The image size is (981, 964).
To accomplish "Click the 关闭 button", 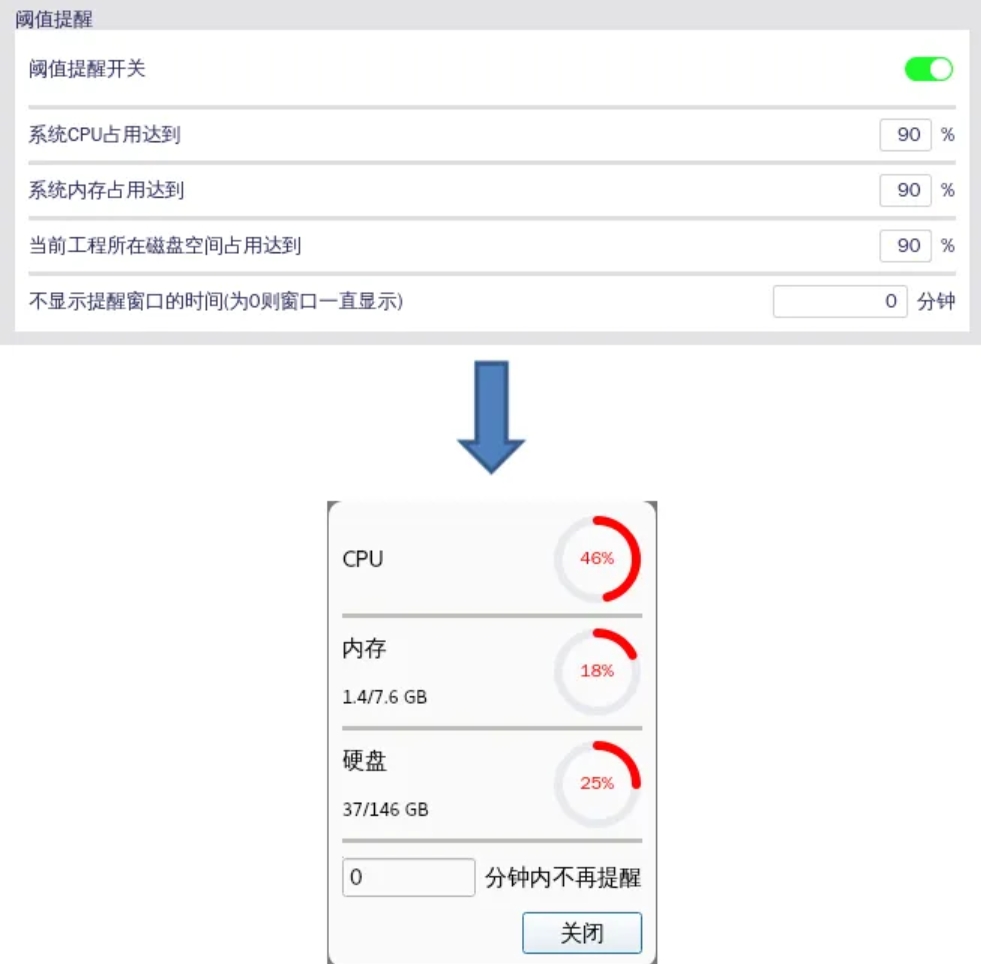I will coord(582,933).
